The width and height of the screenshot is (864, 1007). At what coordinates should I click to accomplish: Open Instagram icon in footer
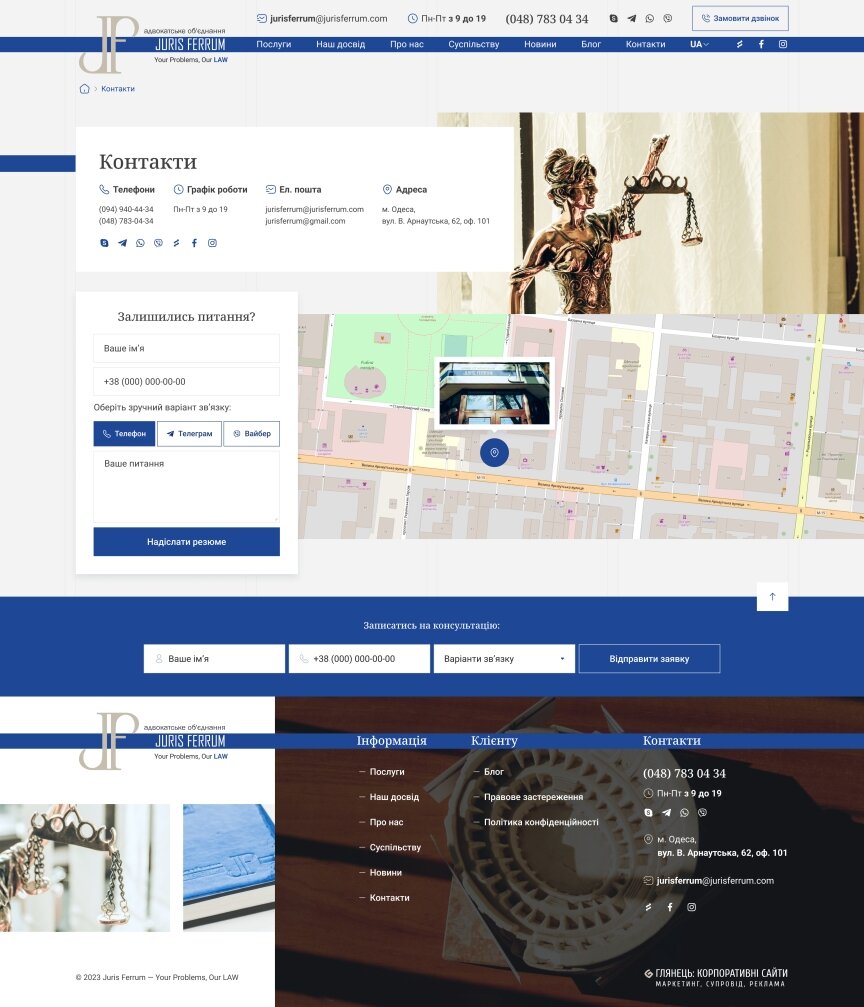(691, 907)
